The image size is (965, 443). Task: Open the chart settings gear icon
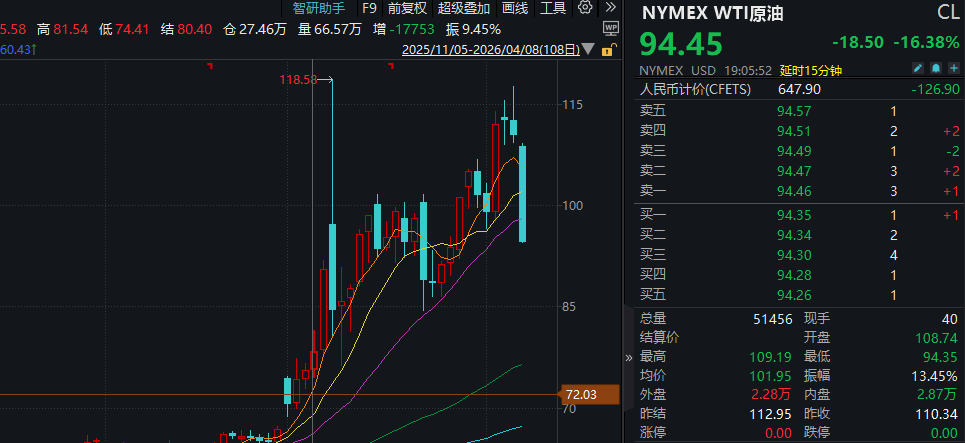(x=585, y=8)
